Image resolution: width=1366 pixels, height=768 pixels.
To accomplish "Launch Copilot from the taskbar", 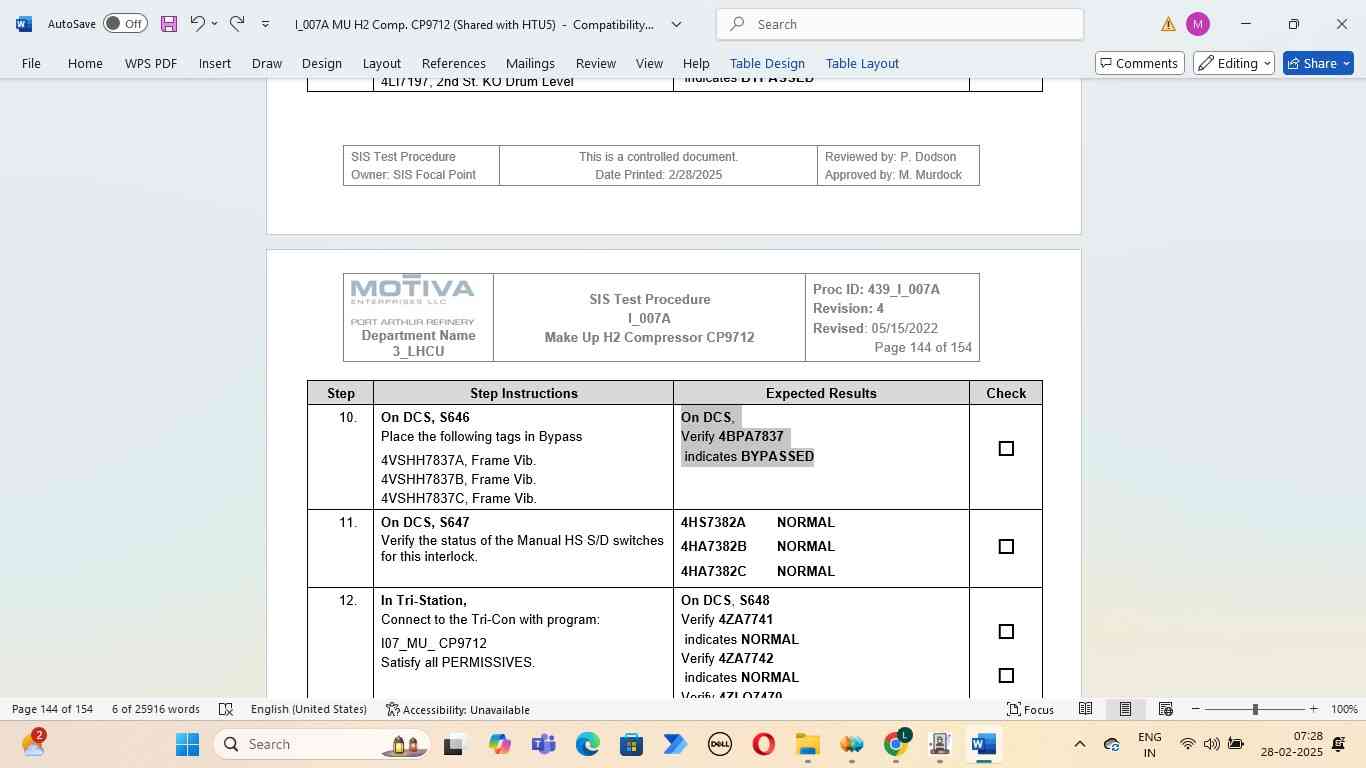I will point(500,744).
